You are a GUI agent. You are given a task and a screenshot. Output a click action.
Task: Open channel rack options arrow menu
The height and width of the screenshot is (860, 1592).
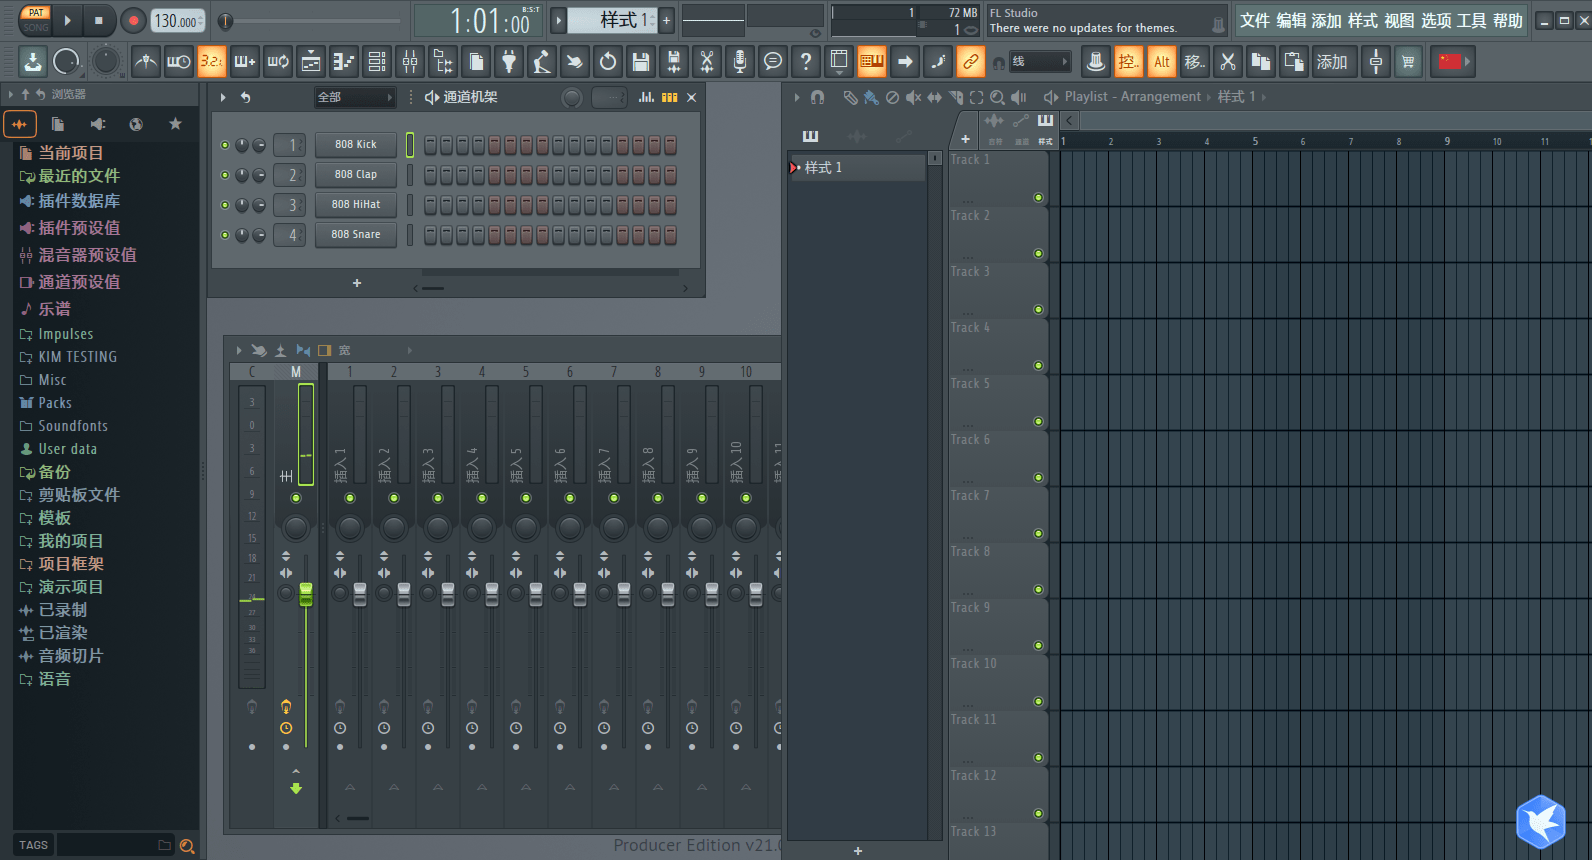tap(223, 97)
